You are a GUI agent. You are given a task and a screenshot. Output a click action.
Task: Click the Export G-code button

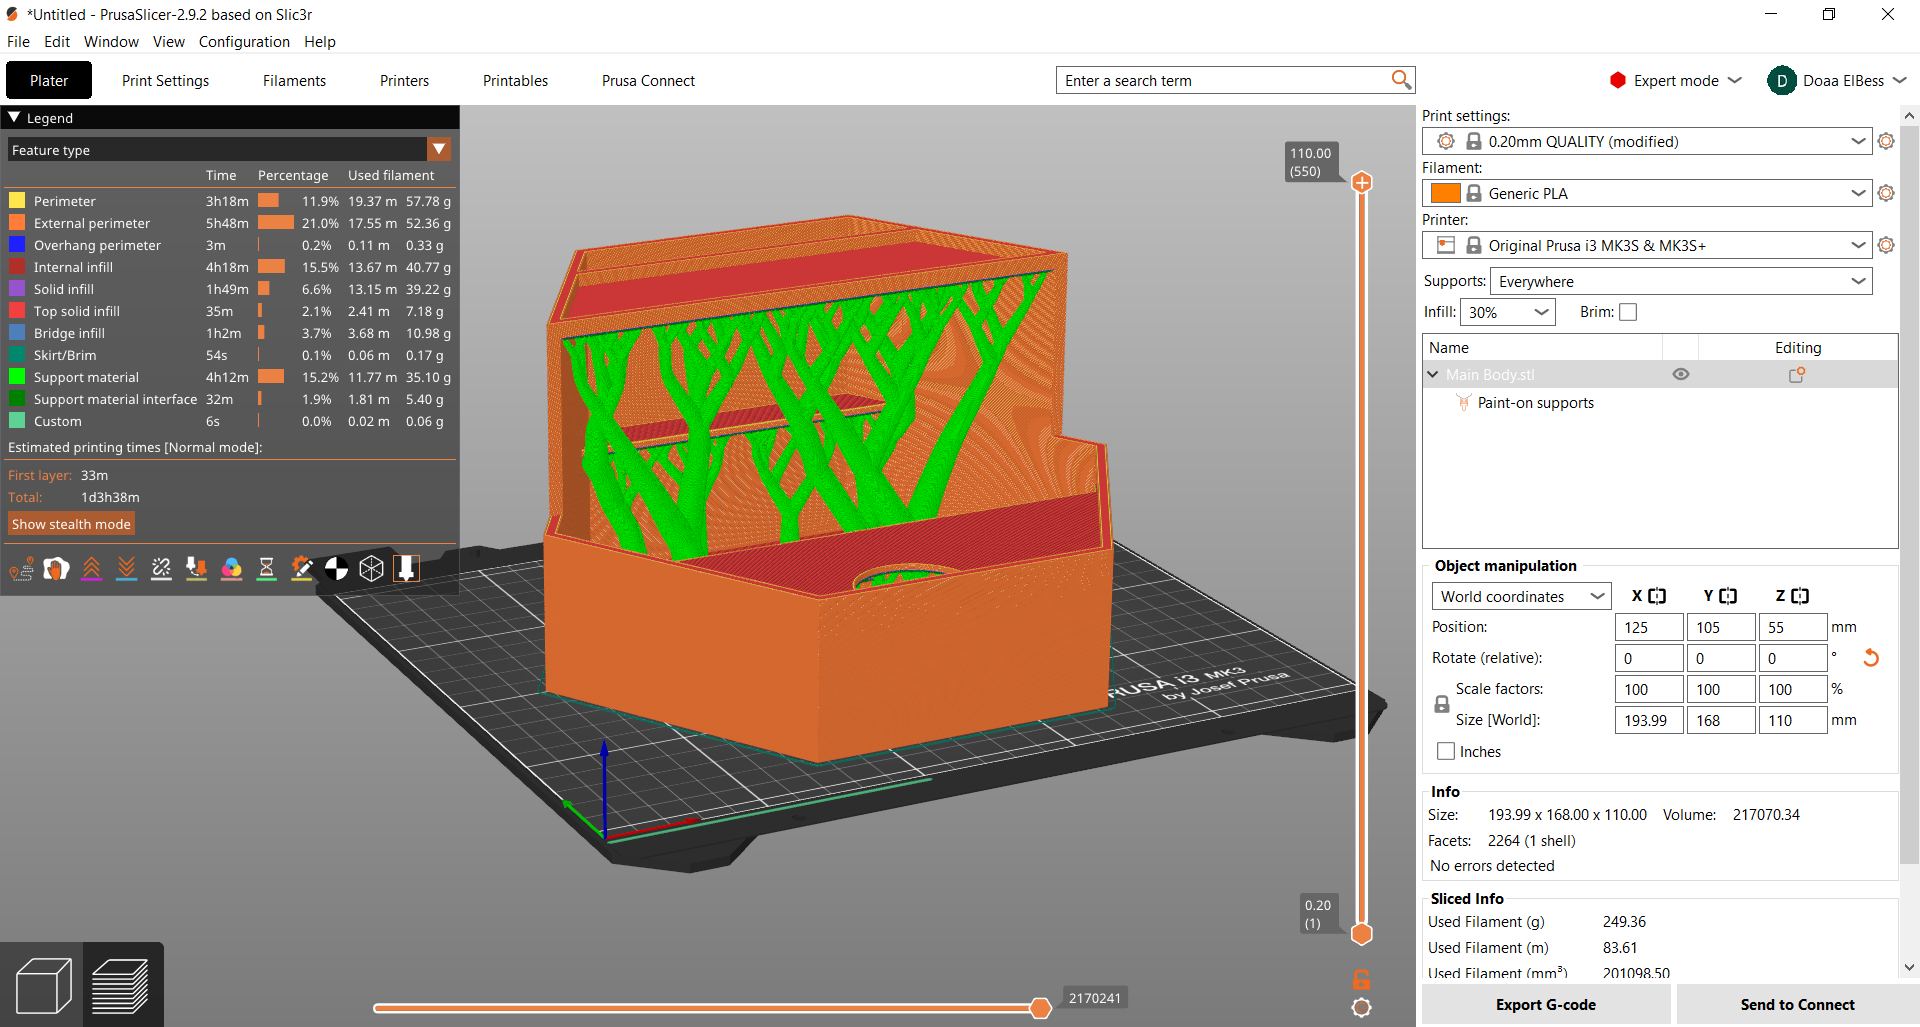[x=1546, y=1004]
